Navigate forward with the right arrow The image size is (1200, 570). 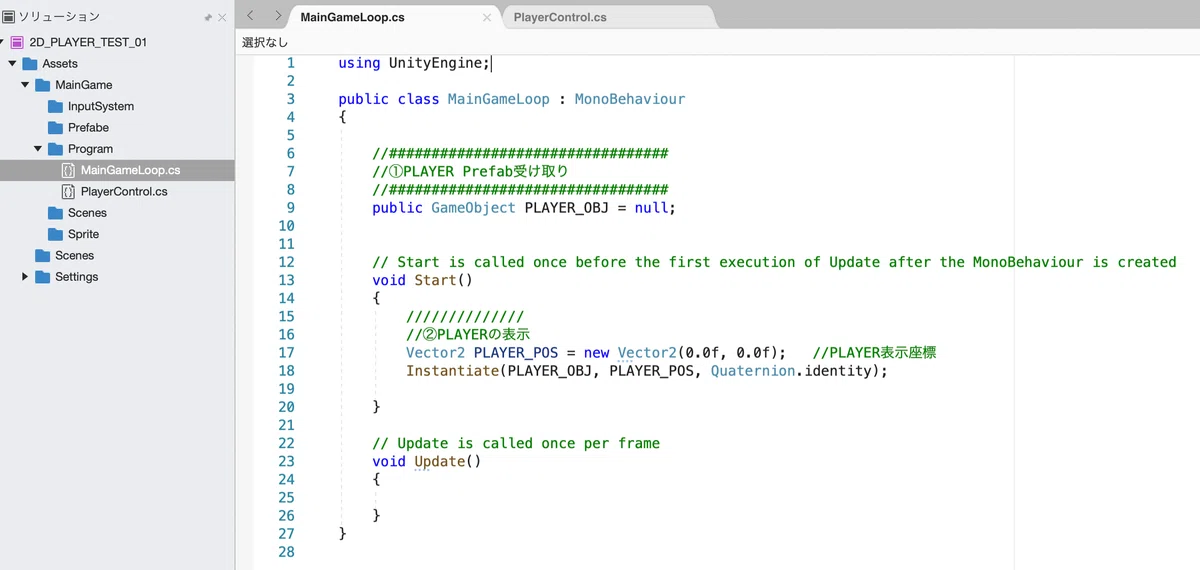pos(277,15)
